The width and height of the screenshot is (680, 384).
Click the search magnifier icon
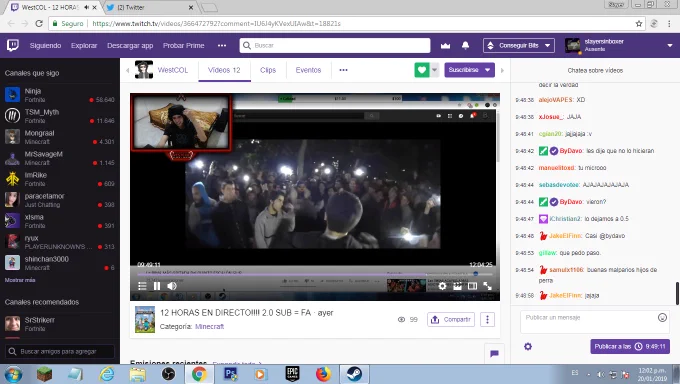pos(247,46)
